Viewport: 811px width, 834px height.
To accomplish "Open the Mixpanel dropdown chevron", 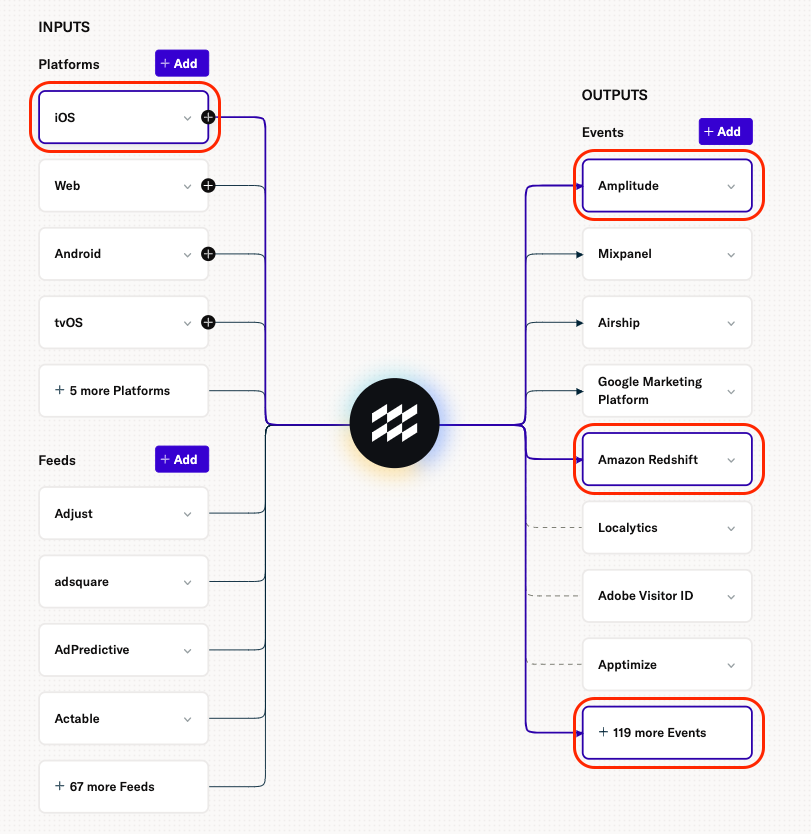I will click(x=731, y=255).
